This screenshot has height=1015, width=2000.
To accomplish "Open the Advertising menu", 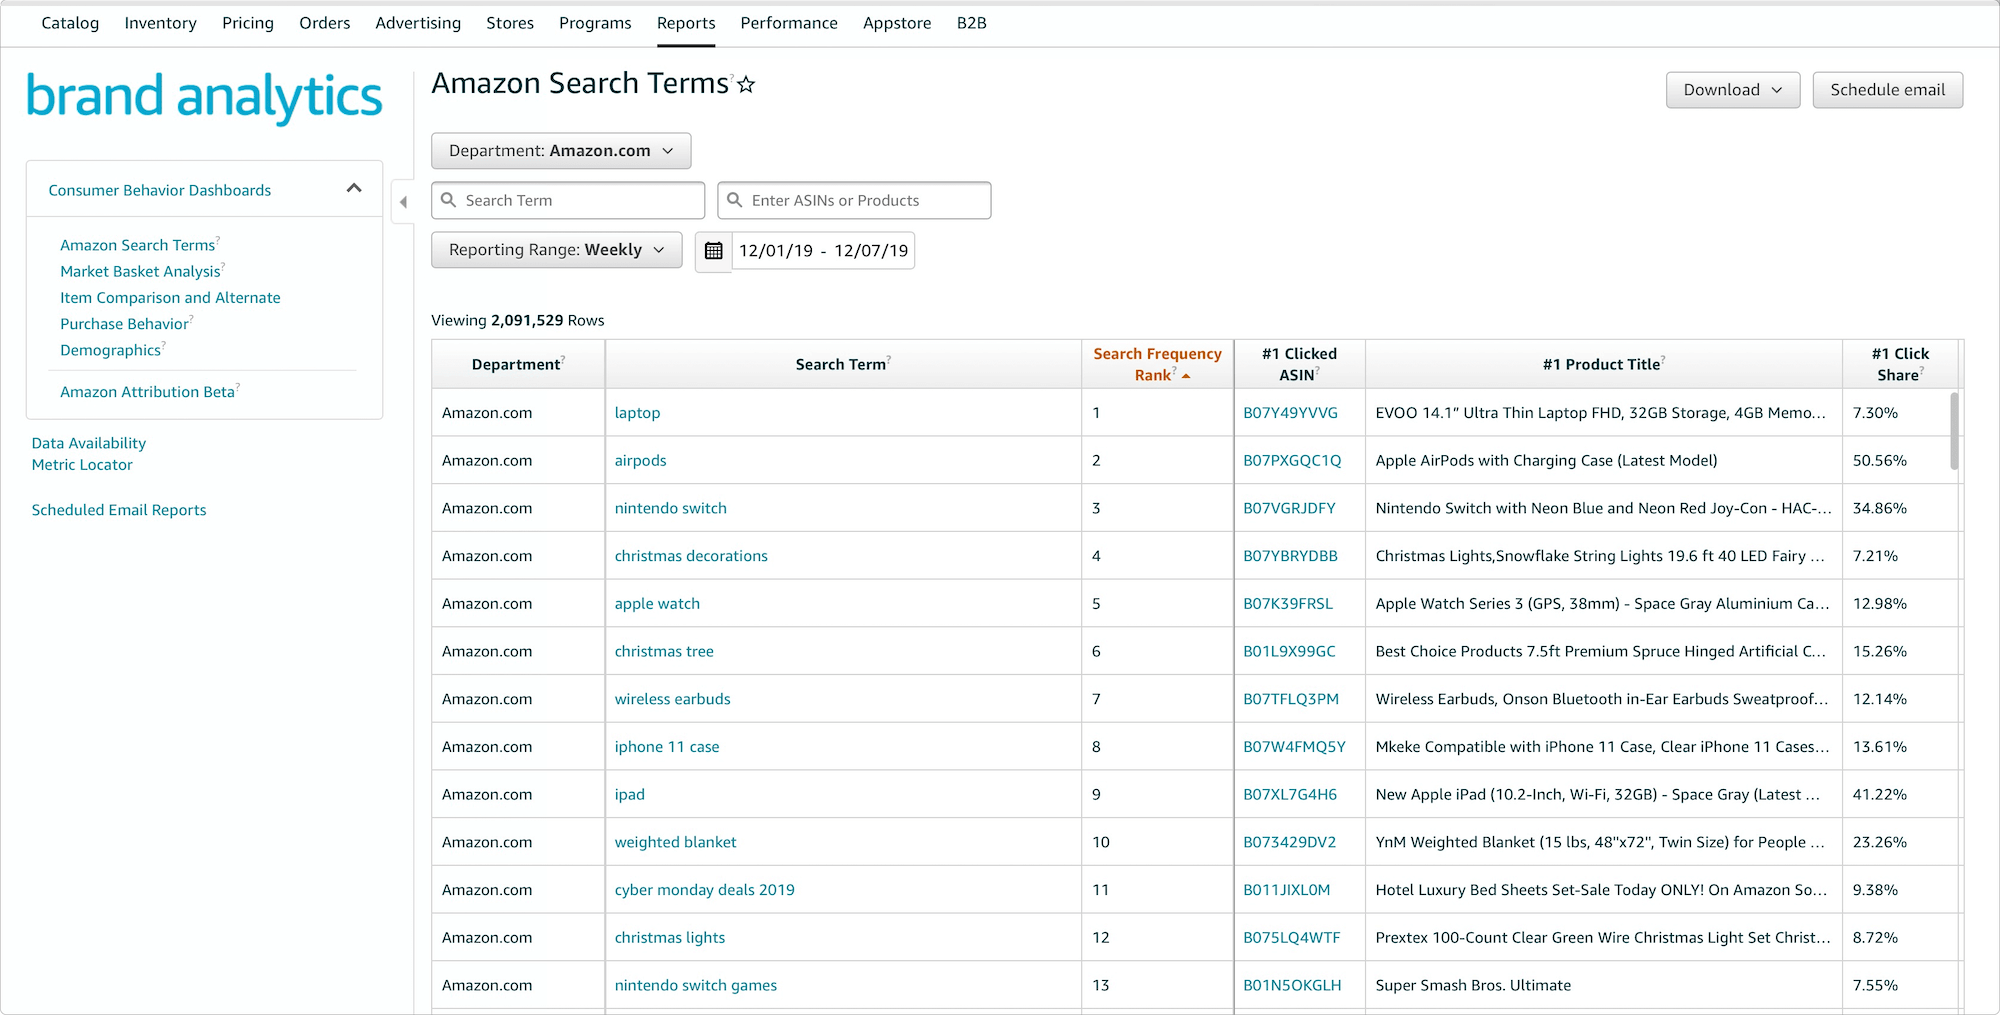I will 418,23.
